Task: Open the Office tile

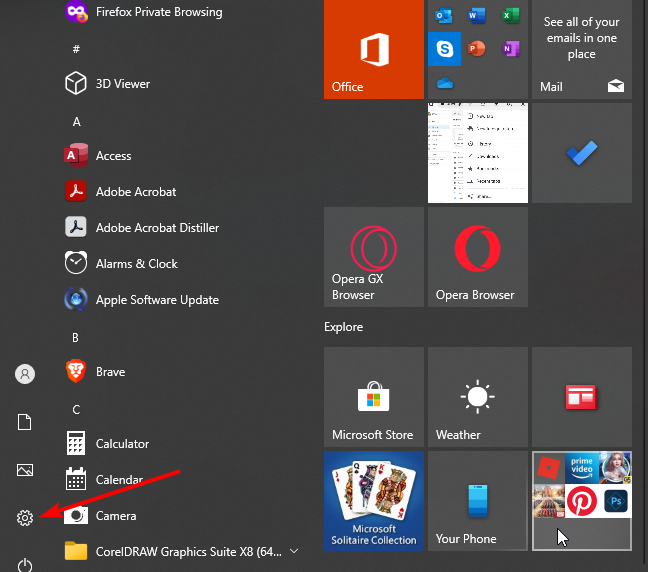Action: click(374, 49)
